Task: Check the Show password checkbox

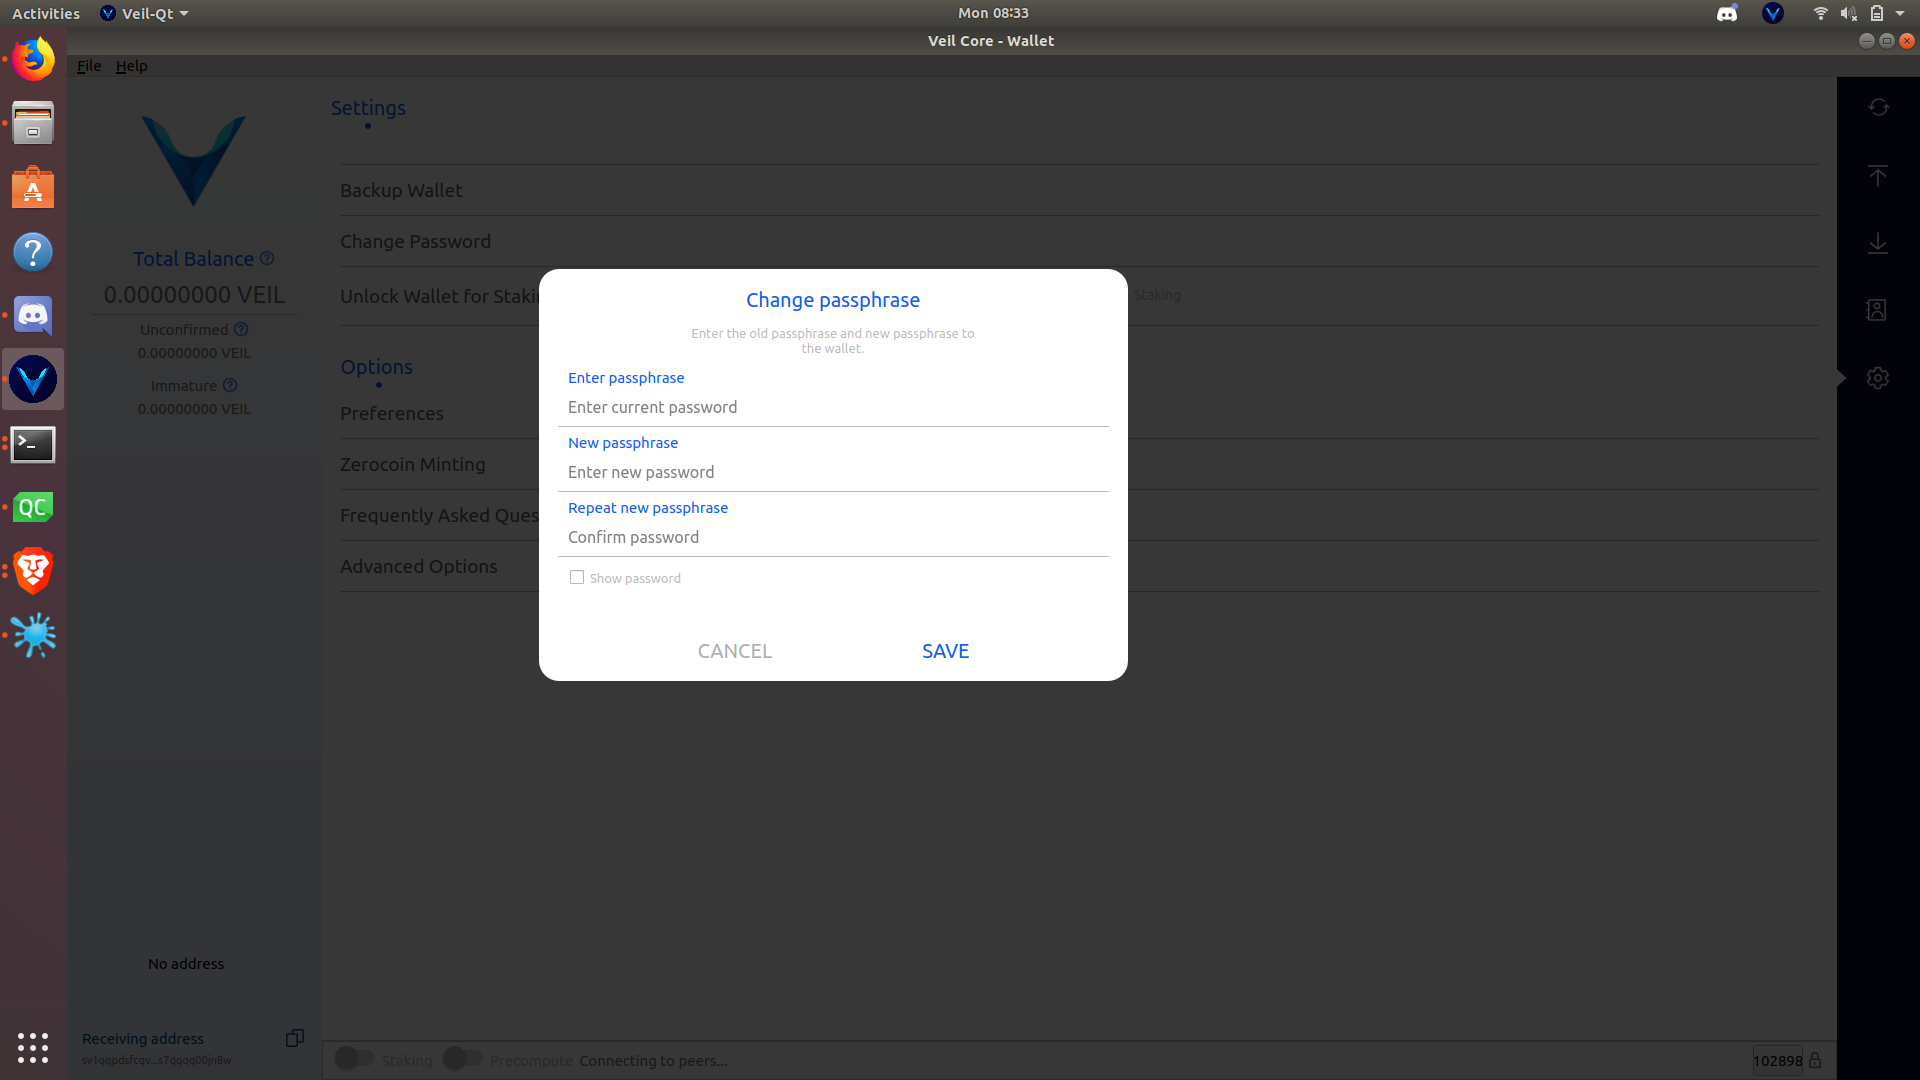Action: 577,577
